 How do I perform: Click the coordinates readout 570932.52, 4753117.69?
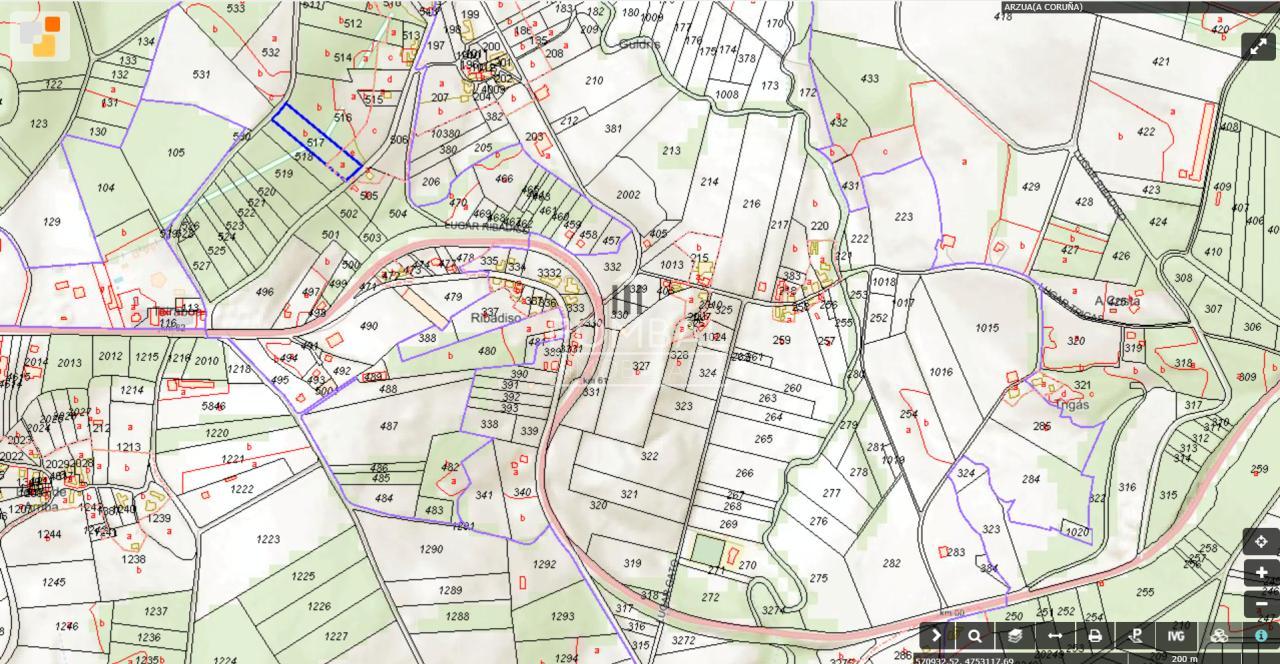[964, 660]
